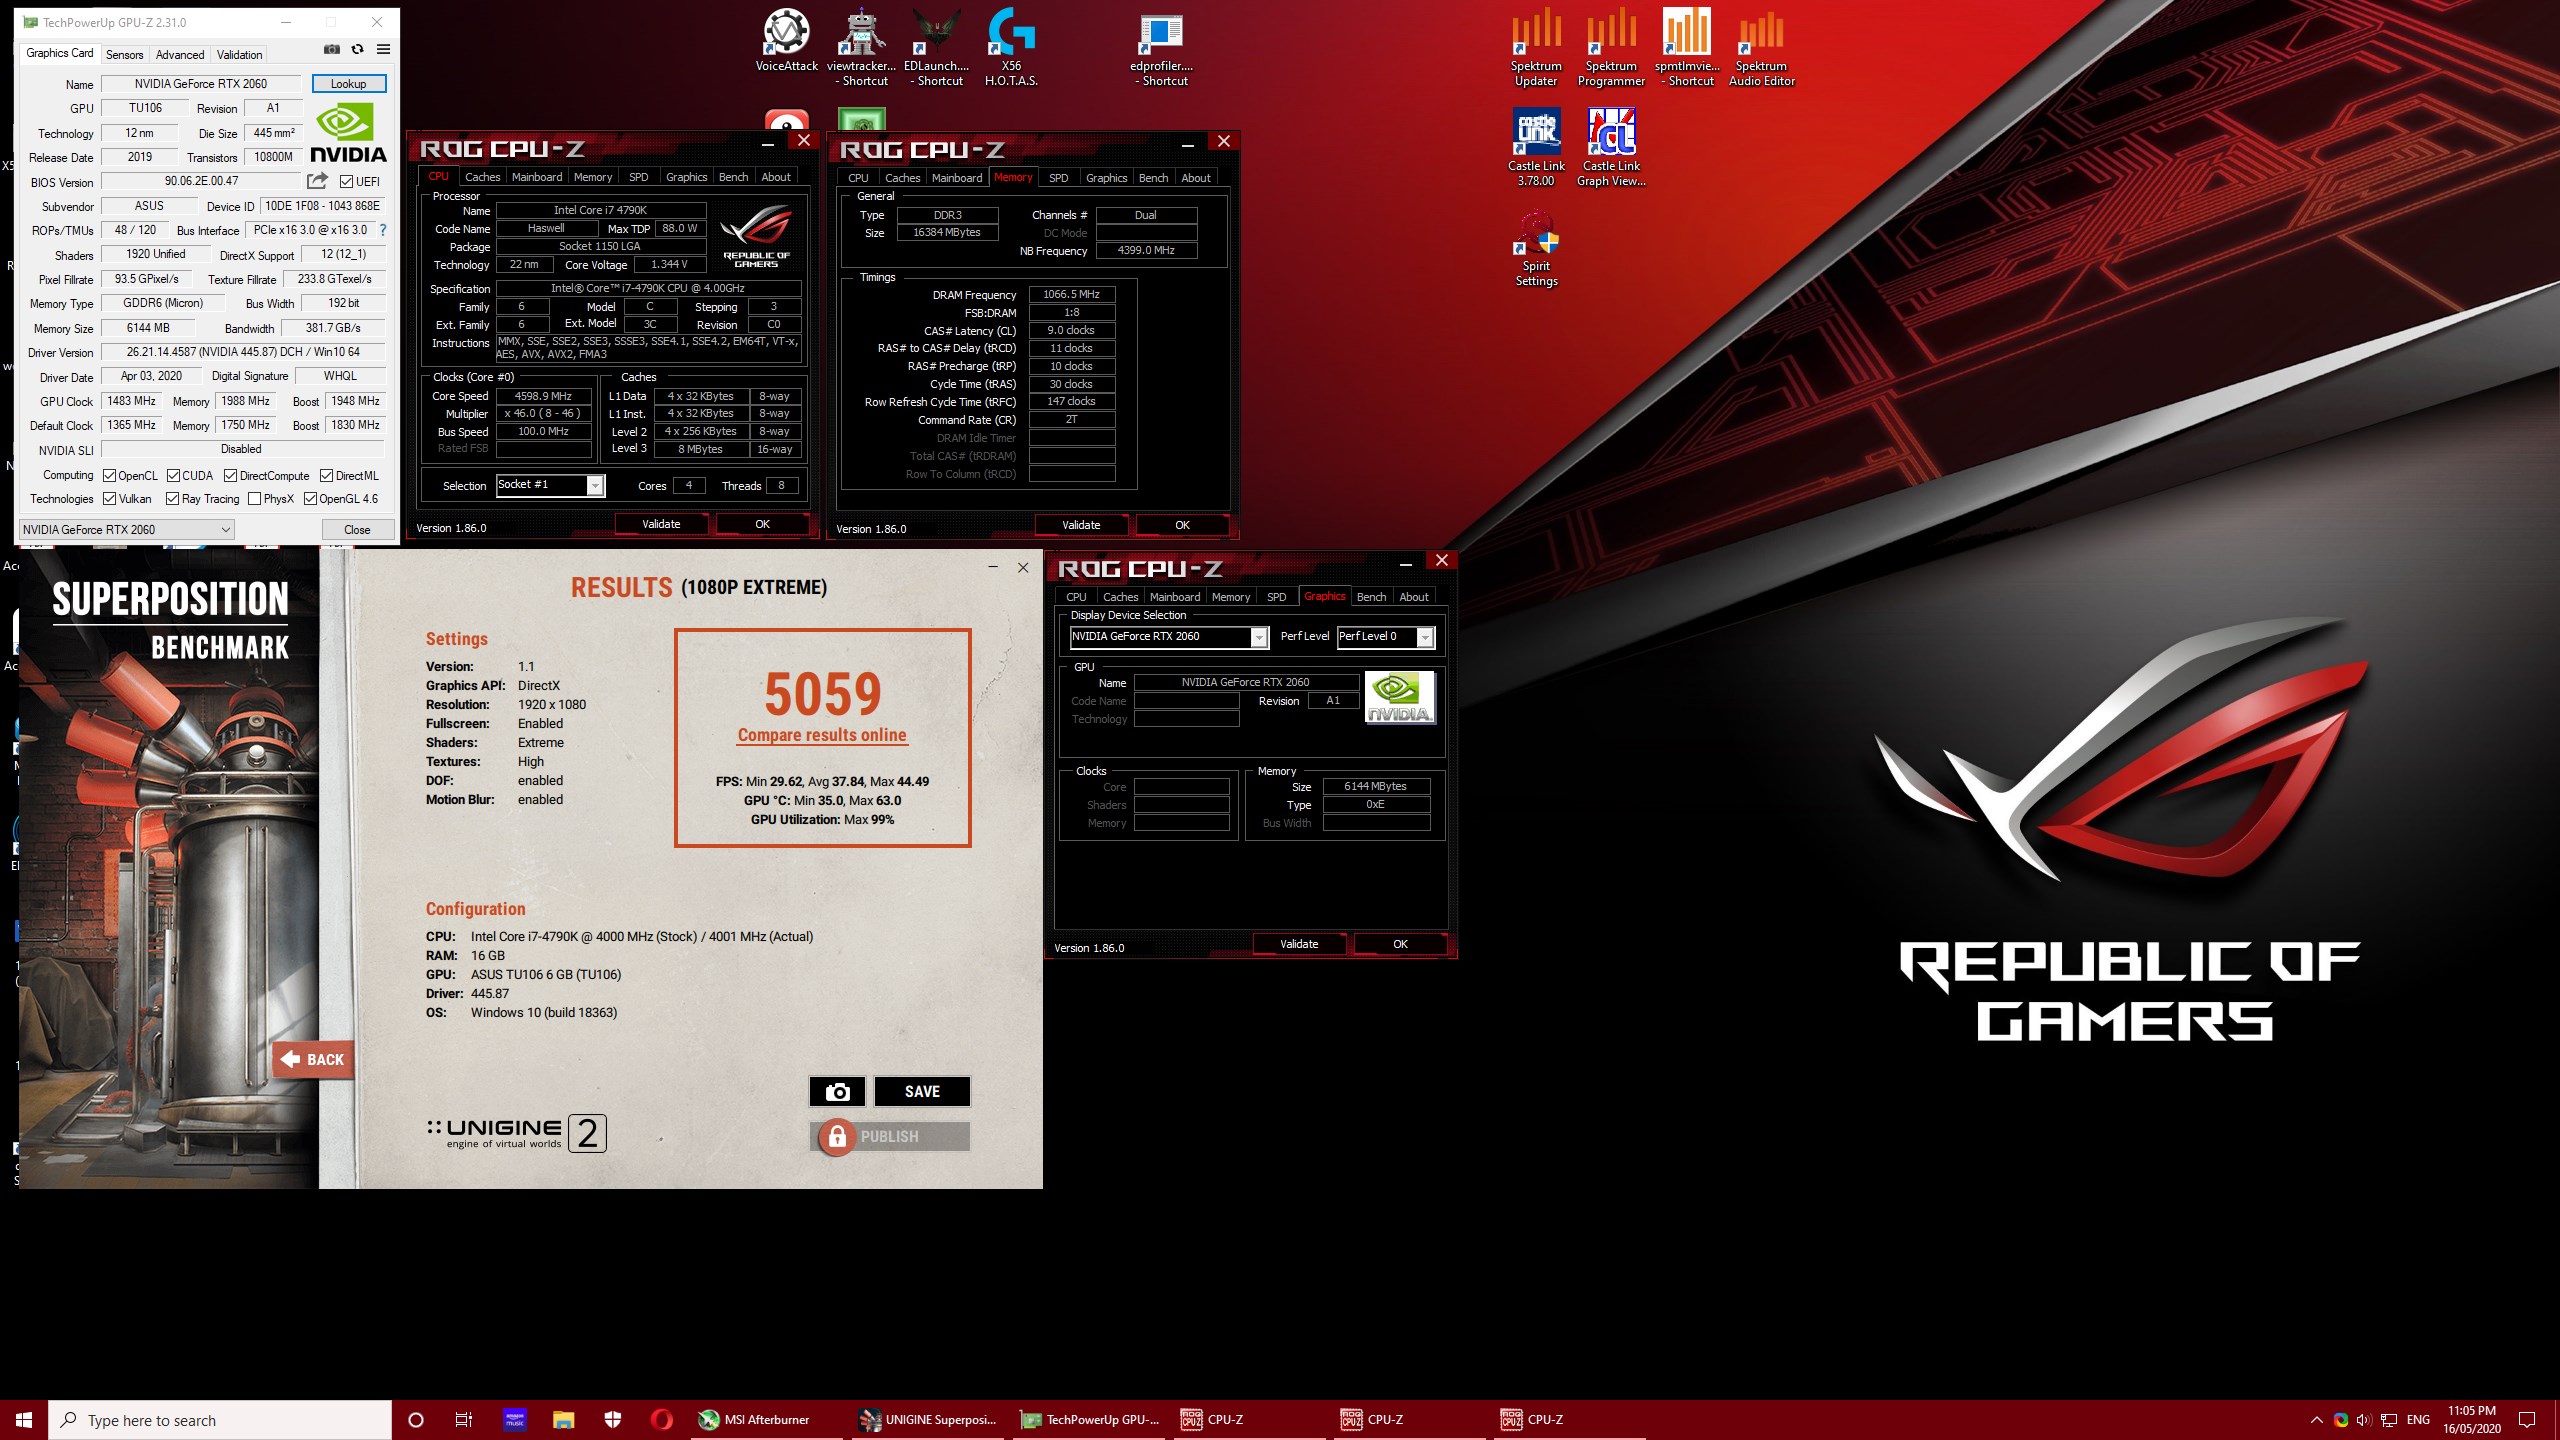Open VoiceAttack desktop shortcut
Viewport: 2560px width, 1440px height.
(787, 41)
